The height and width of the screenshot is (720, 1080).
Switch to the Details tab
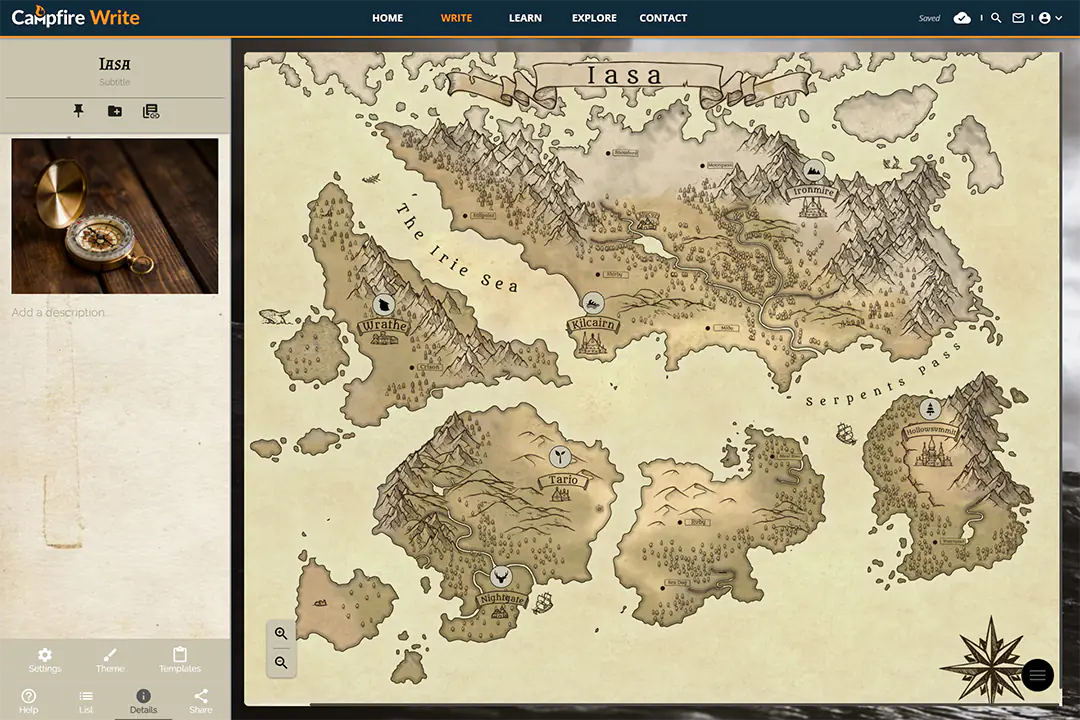tap(143, 701)
